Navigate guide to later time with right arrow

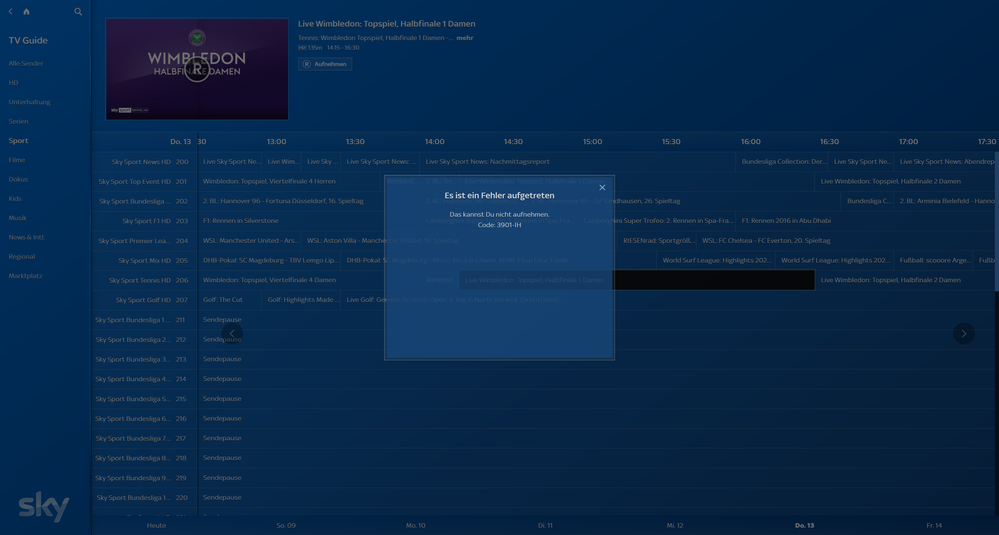pyautogui.click(x=963, y=333)
